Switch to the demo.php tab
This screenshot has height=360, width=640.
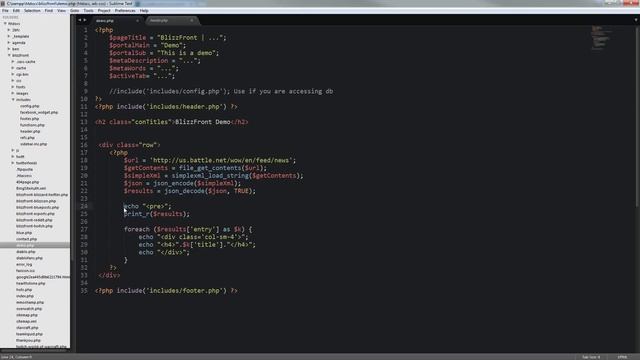coord(116,20)
